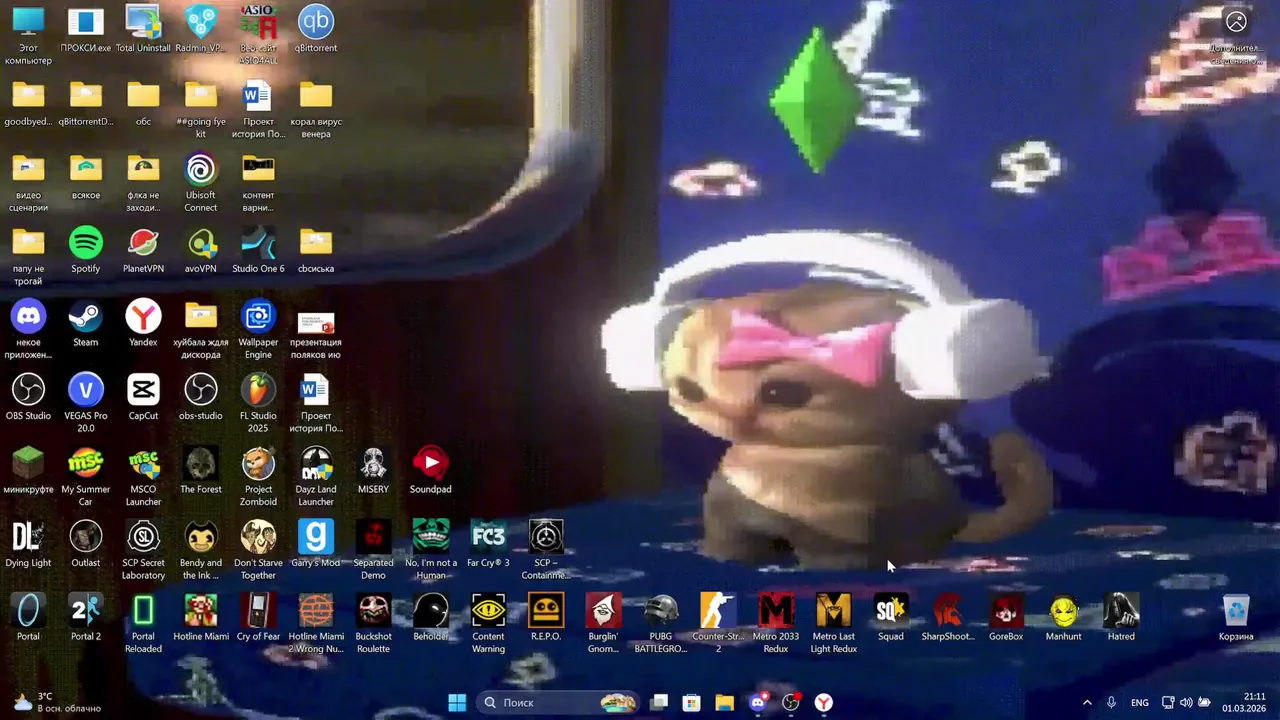Launch R.E.P.O. desktop shortcut
The width and height of the screenshot is (1280, 720).
tap(546, 618)
